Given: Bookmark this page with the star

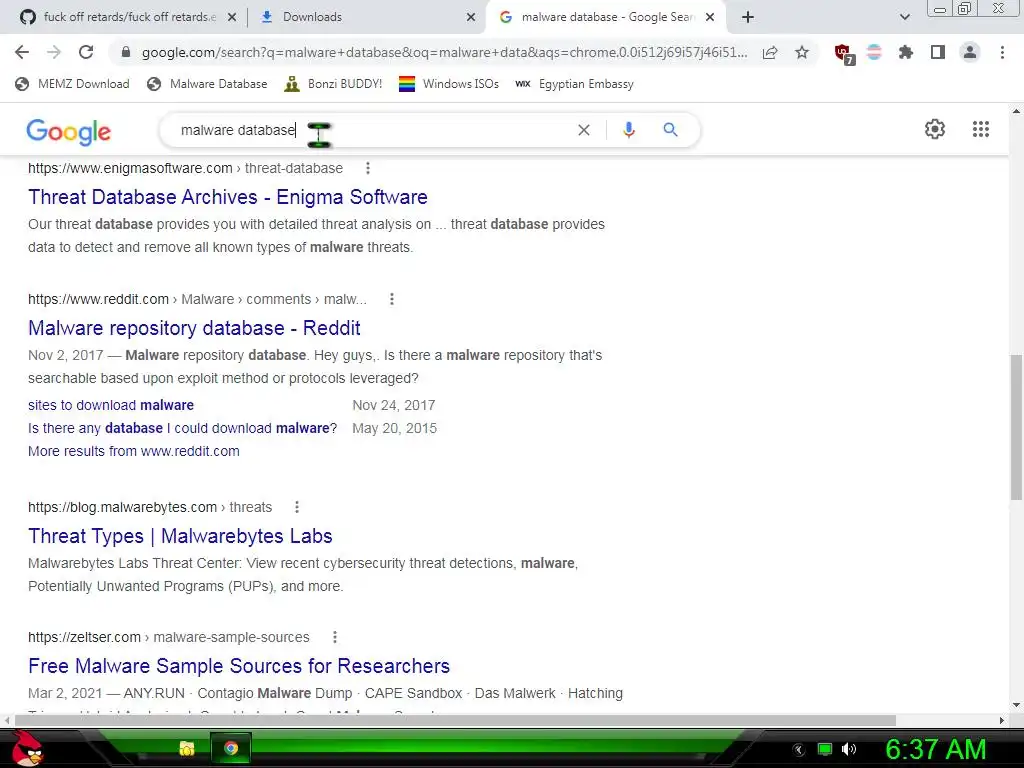Looking at the screenshot, I should click(802, 52).
